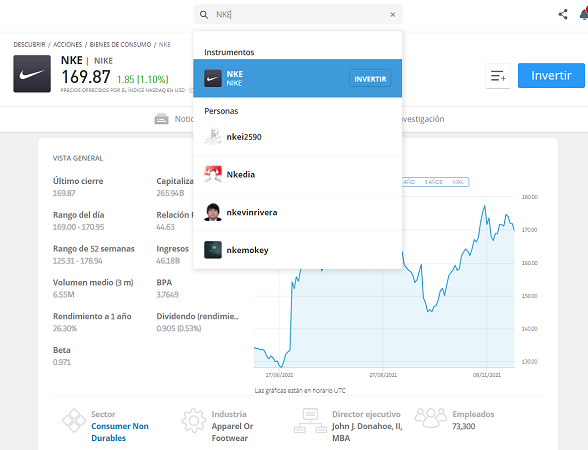Click Rendimiento a 1 año value 26.30%
This screenshot has width=588, height=450.
(x=65, y=328)
